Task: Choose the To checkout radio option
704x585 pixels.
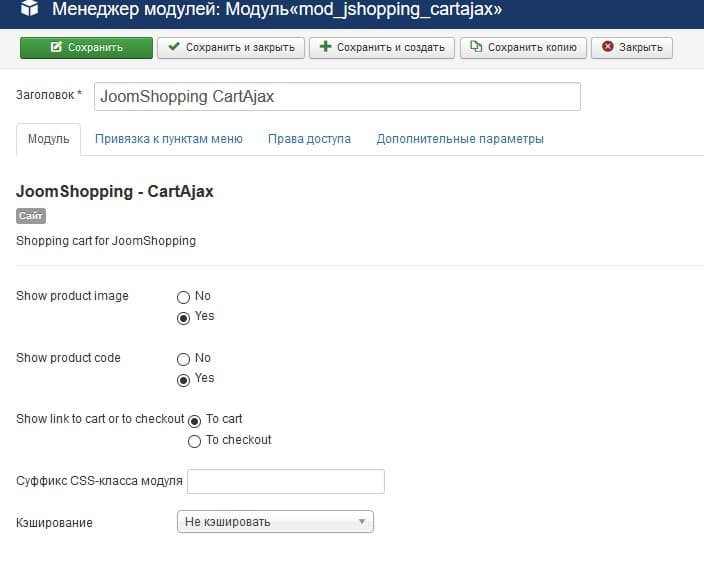Action: click(x=194, y=441)
